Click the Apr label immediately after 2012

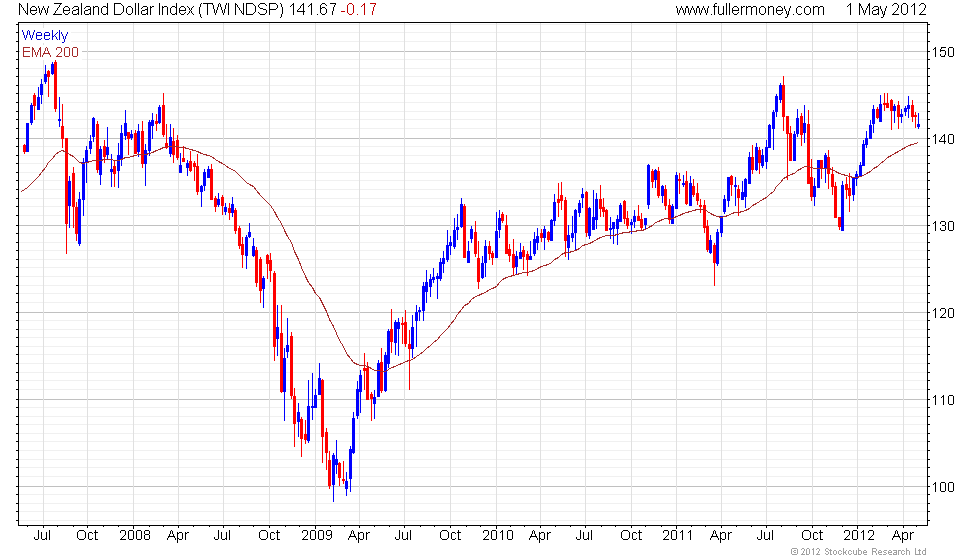tap(902, 536)
